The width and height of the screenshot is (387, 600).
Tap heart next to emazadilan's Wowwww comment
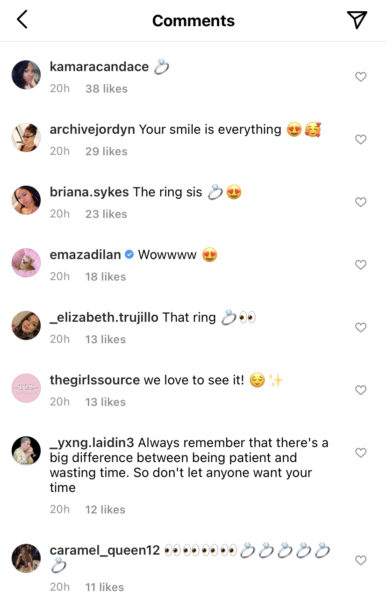pyautogui.click(x=361, y=264)
